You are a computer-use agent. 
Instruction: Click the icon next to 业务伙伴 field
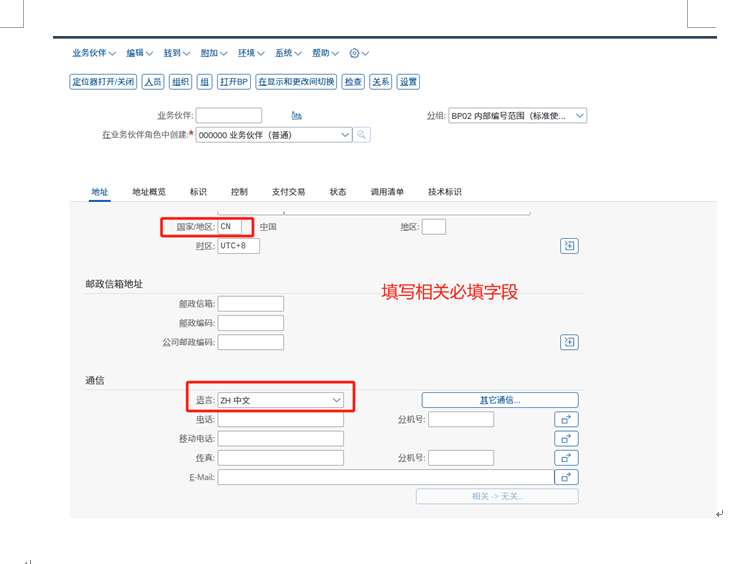tap(296, 116)
